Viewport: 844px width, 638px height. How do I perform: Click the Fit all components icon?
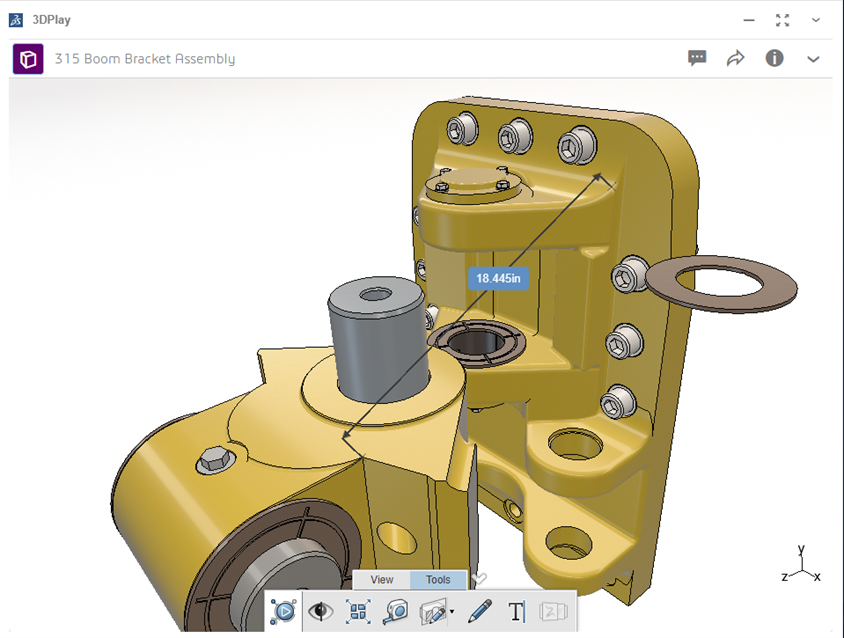[x=359, y=611]
